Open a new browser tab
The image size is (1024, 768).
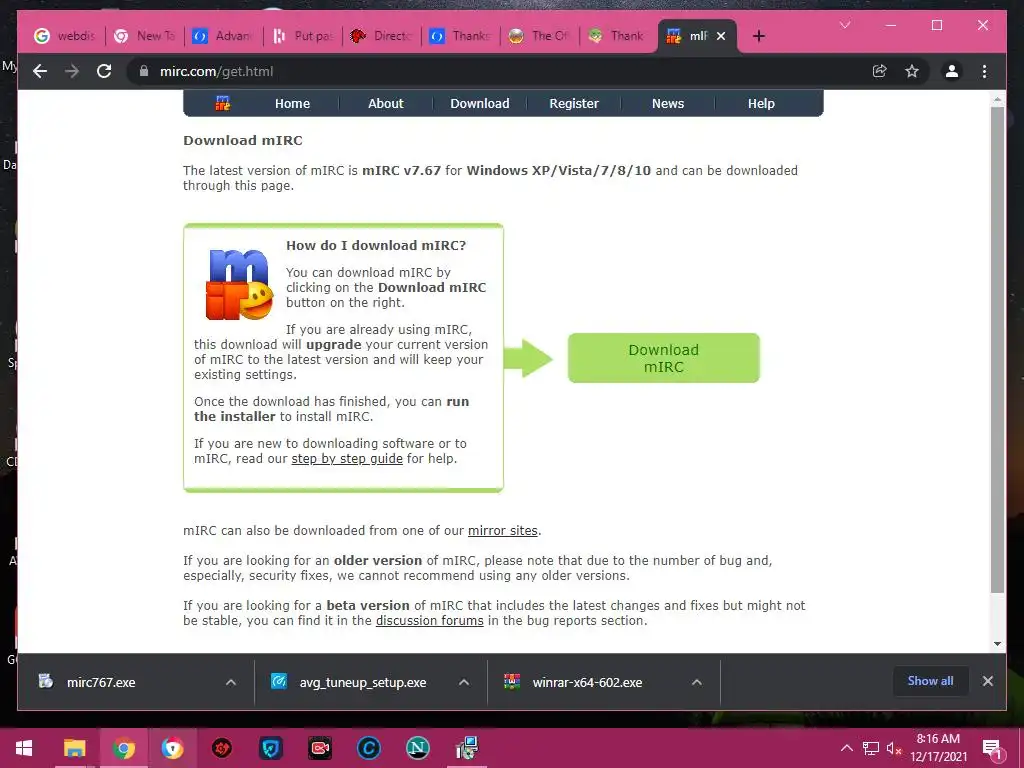pos(758,36)
